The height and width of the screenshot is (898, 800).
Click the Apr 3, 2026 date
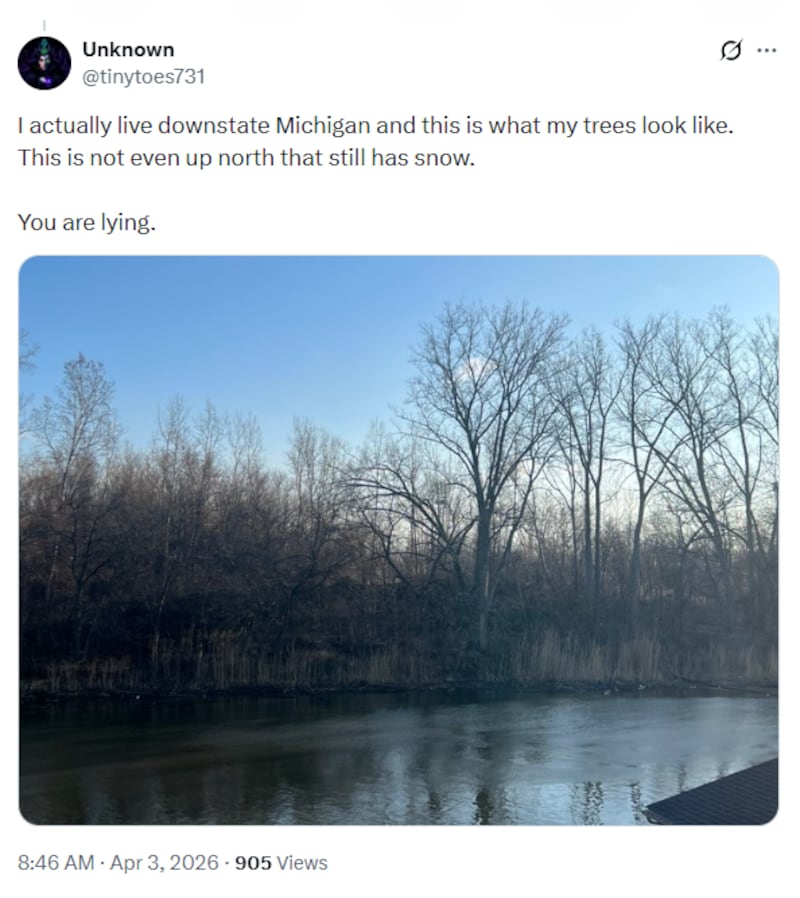coord(161,862)
